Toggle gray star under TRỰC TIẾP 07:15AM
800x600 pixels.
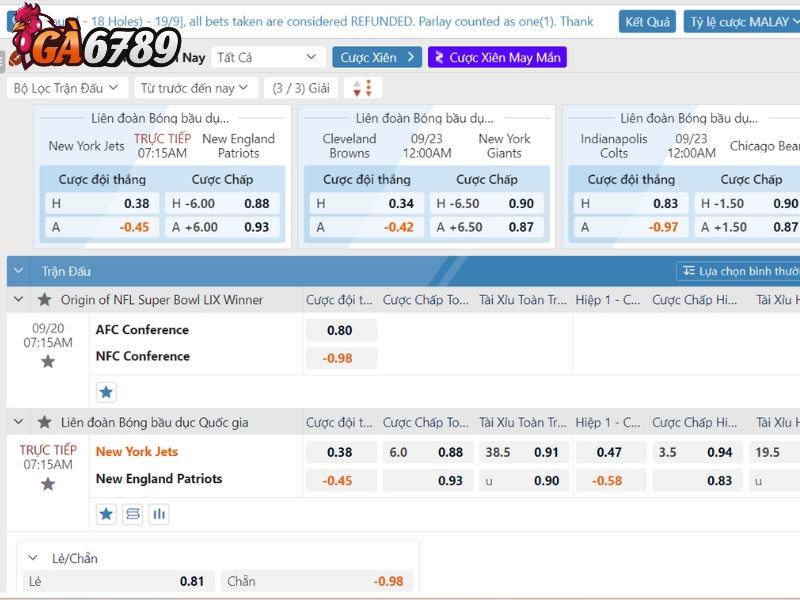[x=48, y=484]
